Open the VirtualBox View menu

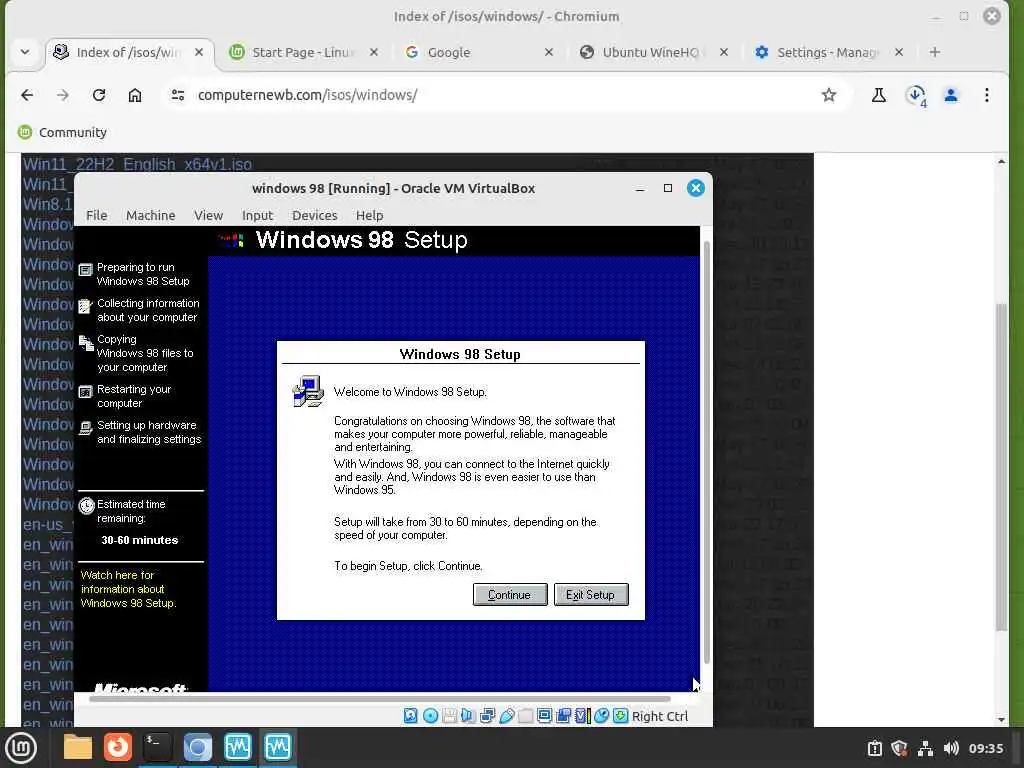[208, 216]
